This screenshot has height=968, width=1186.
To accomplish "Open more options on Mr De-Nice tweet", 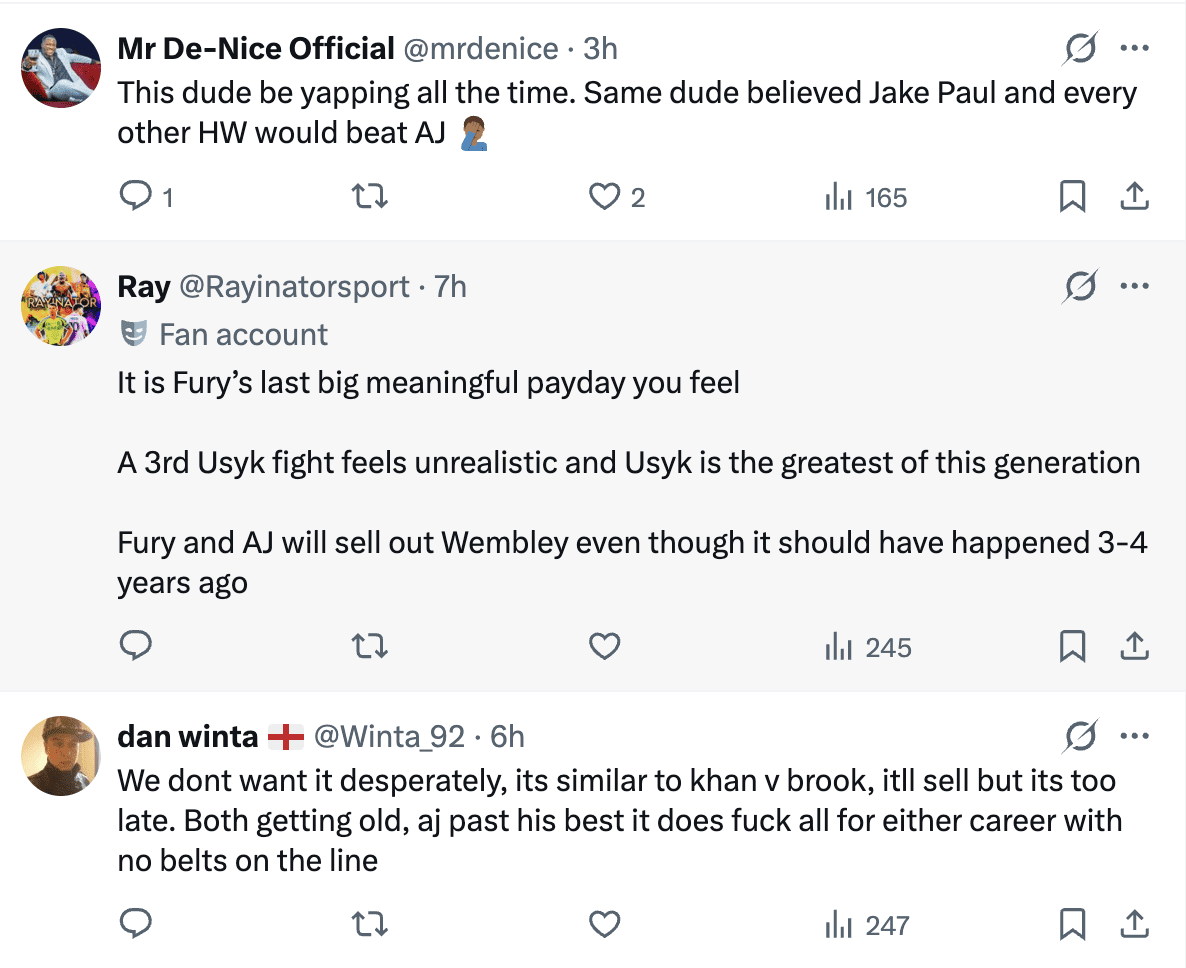I will click(x=1134, y=47).
